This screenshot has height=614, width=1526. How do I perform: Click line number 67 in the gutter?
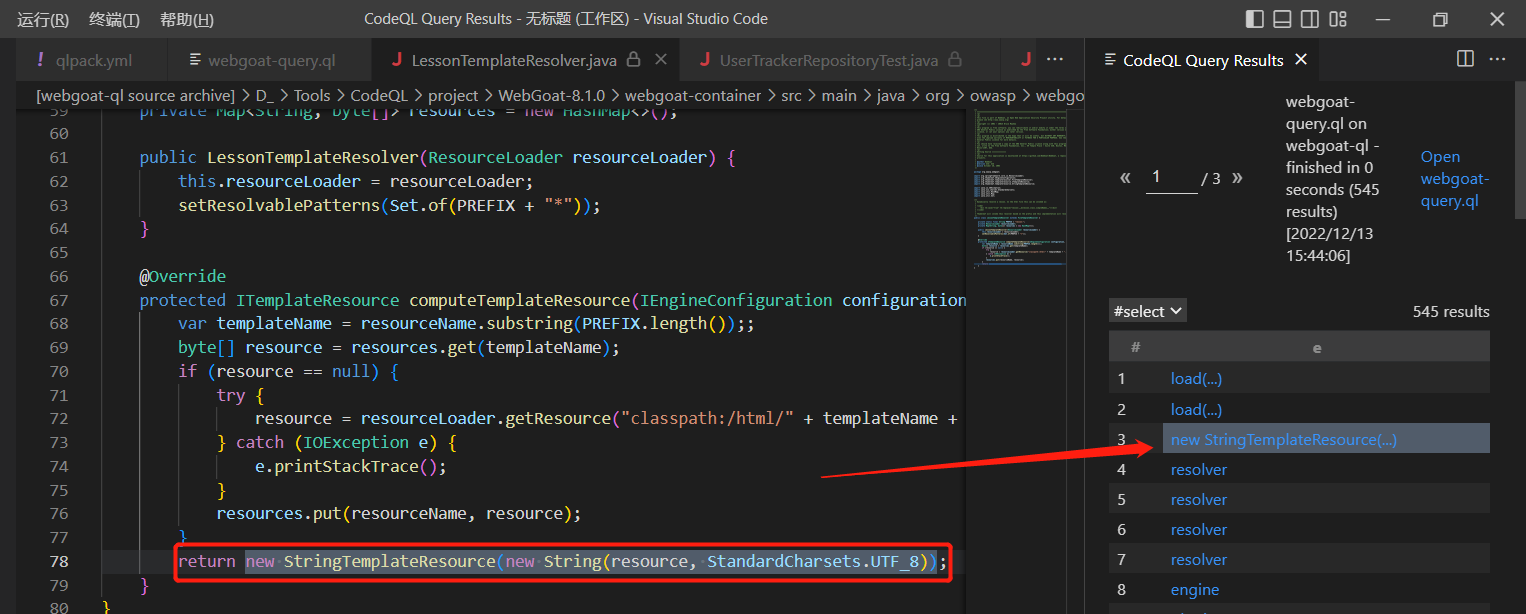pos(59,300)
